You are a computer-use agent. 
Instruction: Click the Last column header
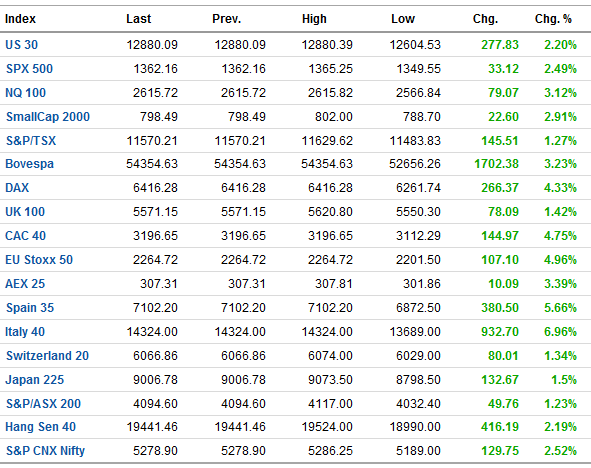click(x=138, y=19)
